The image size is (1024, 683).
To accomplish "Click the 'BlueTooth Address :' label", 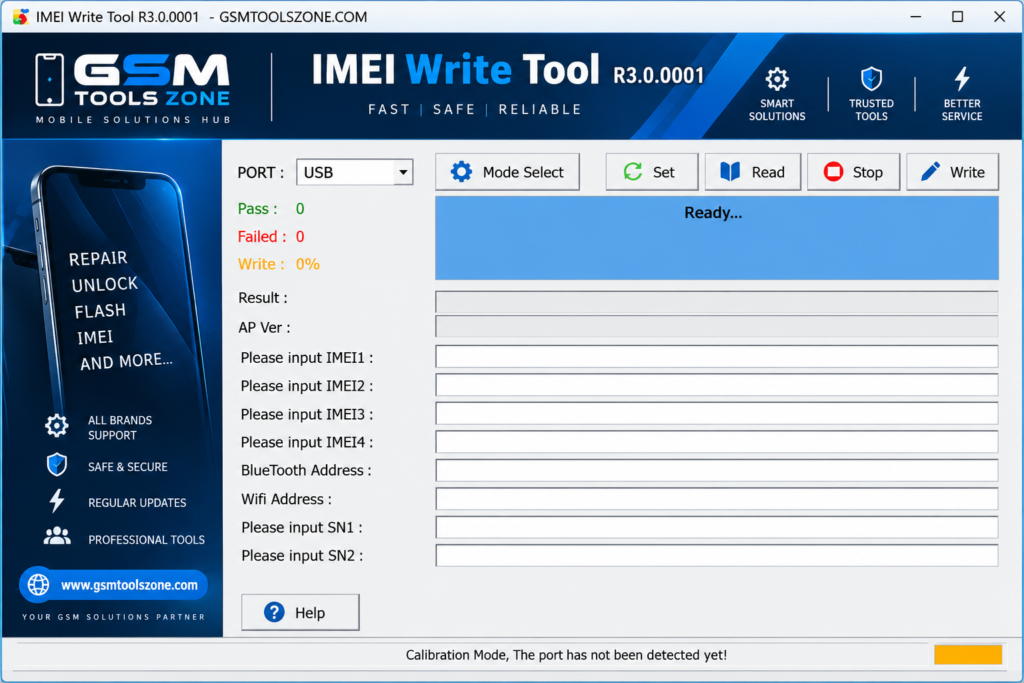I will pos(306,470).
